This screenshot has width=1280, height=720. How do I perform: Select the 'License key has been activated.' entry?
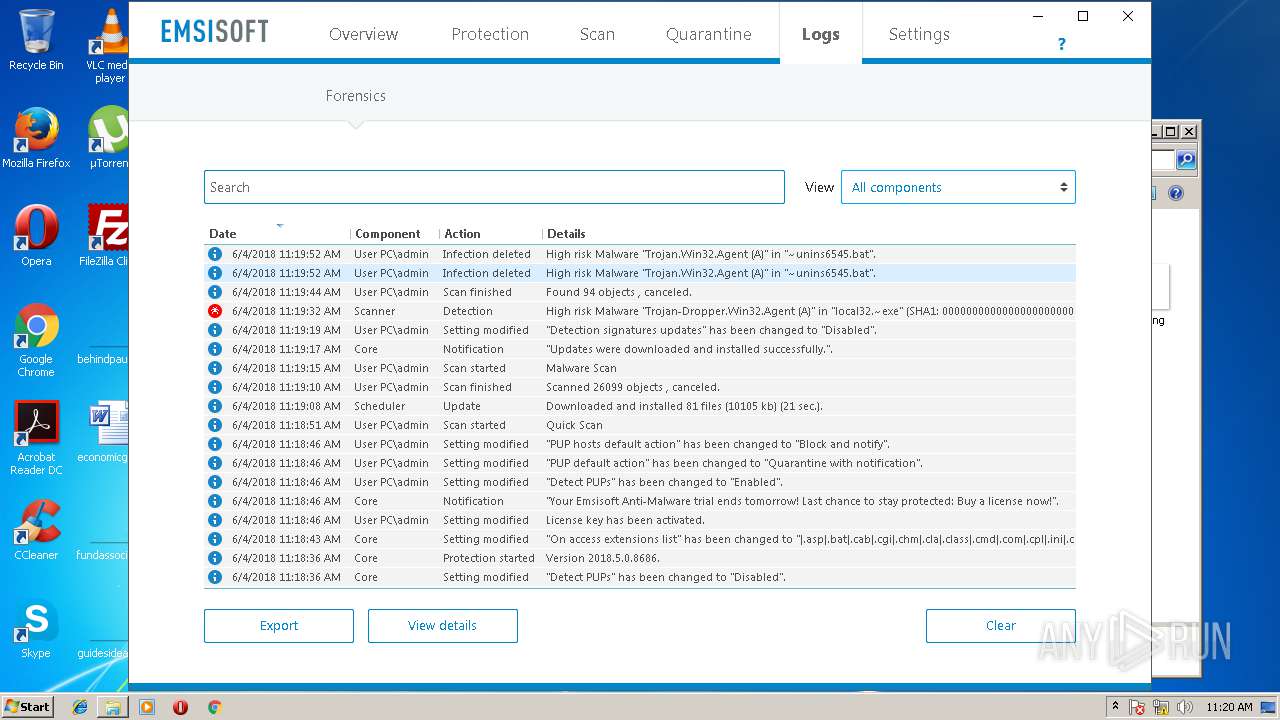(640, 520)
